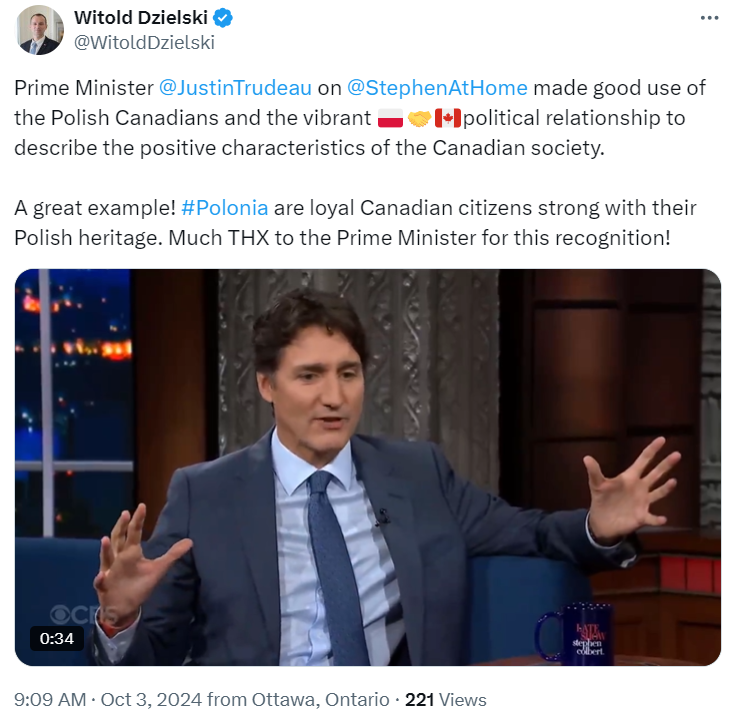
Task: Click the handshake emoji
Action: 419,118
